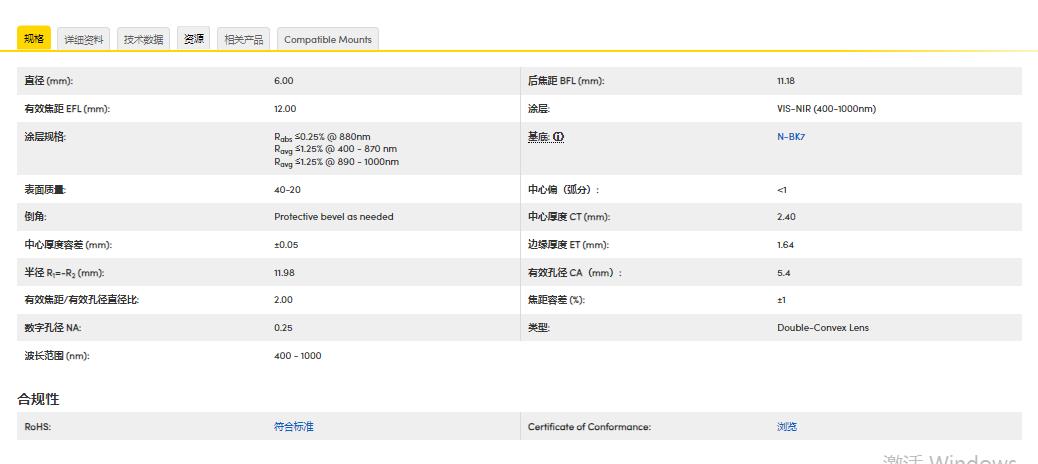Click the VIS-NIR (400-1000nm) coating value
1038x464 pixels.
(825, 109)
